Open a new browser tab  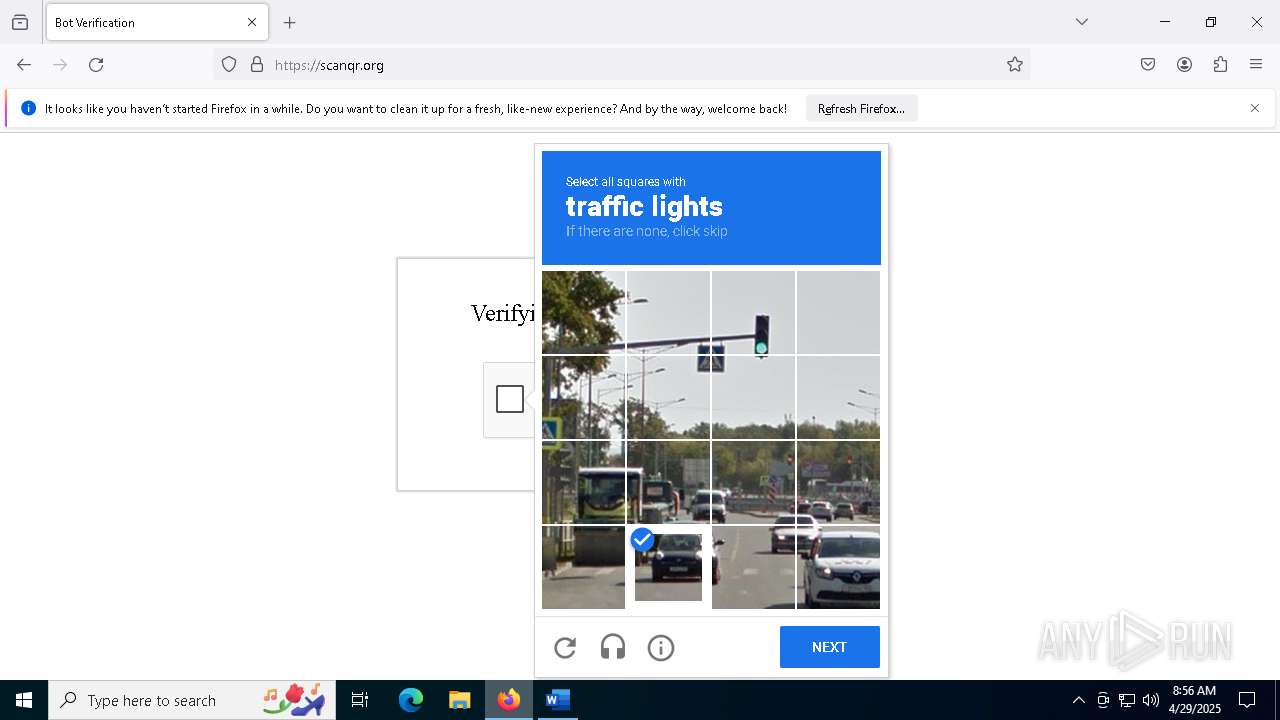click(290, 22)
